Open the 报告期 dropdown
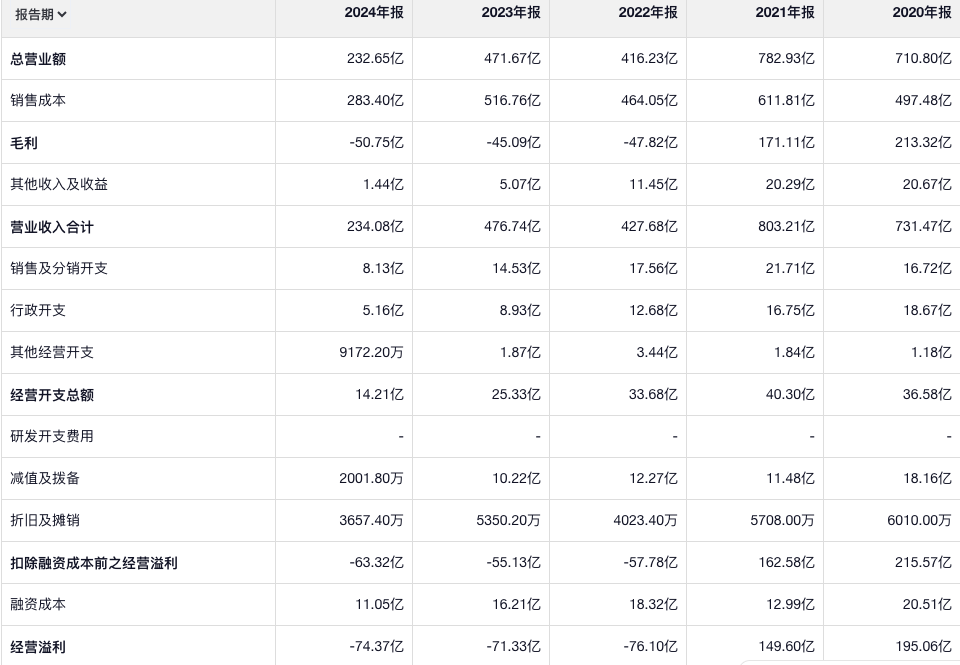 click(41, 14)
